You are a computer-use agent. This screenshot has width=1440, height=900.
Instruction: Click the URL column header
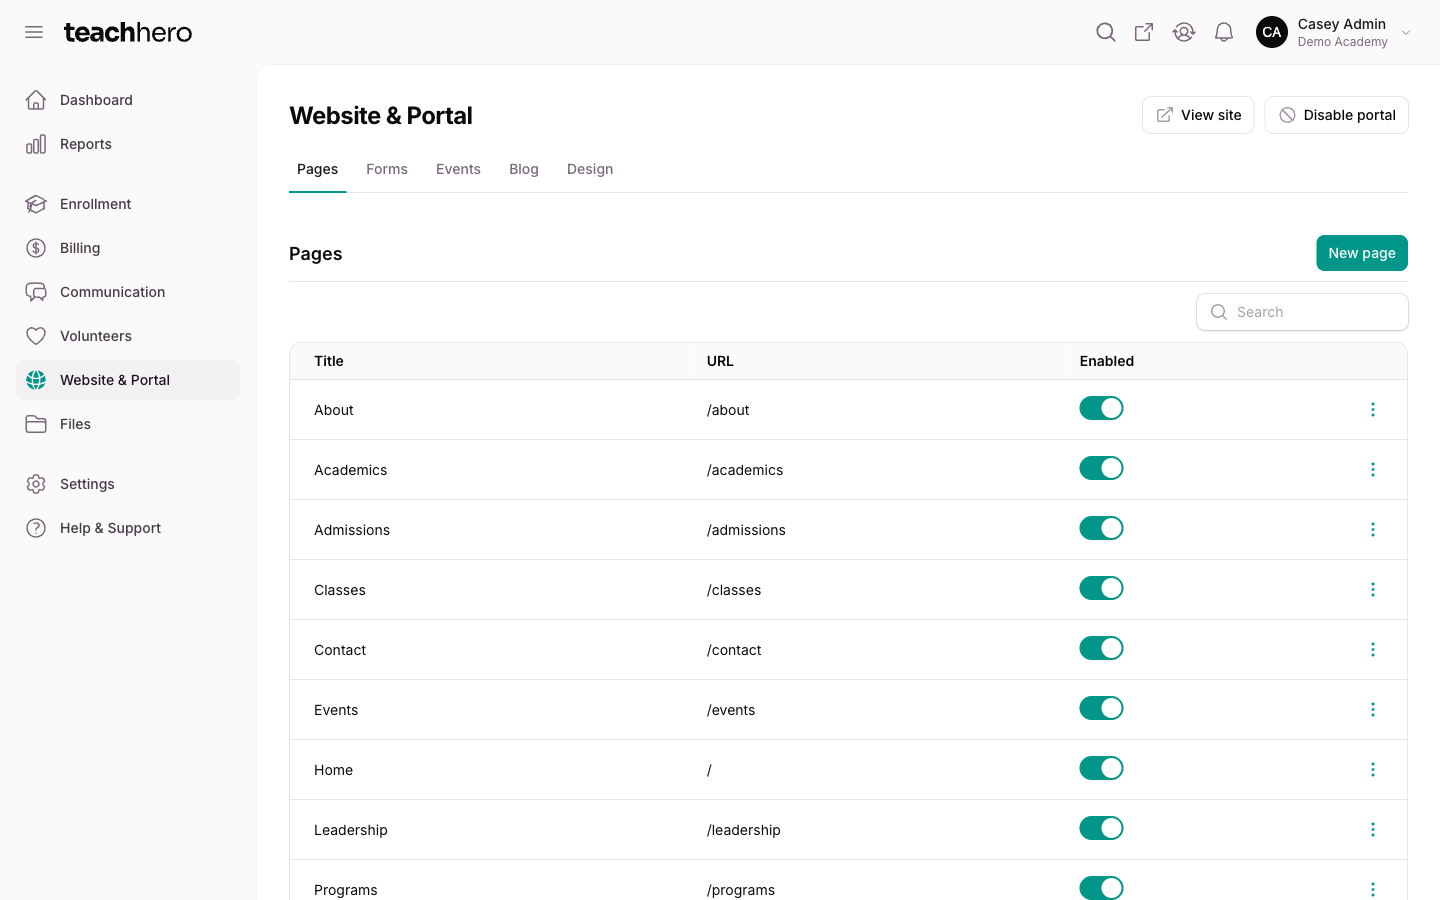(720, 361)
